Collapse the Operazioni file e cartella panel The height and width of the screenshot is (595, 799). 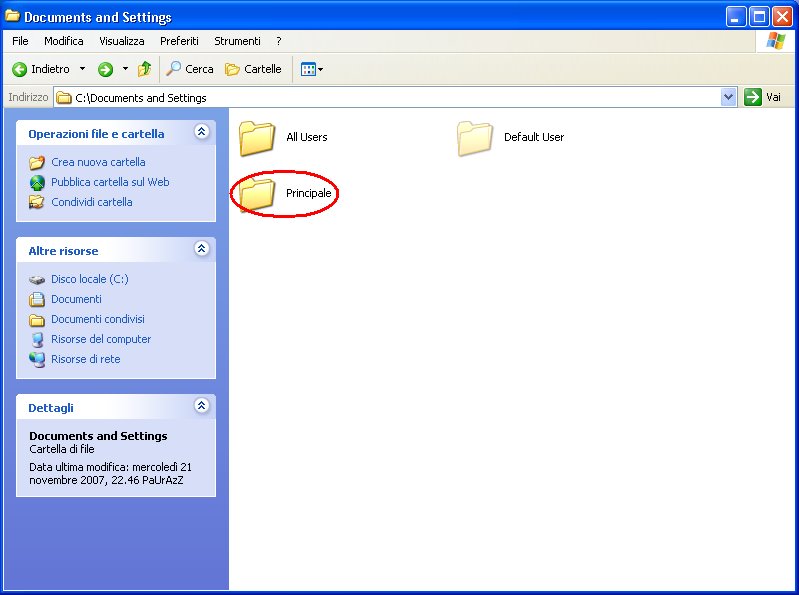202,132
